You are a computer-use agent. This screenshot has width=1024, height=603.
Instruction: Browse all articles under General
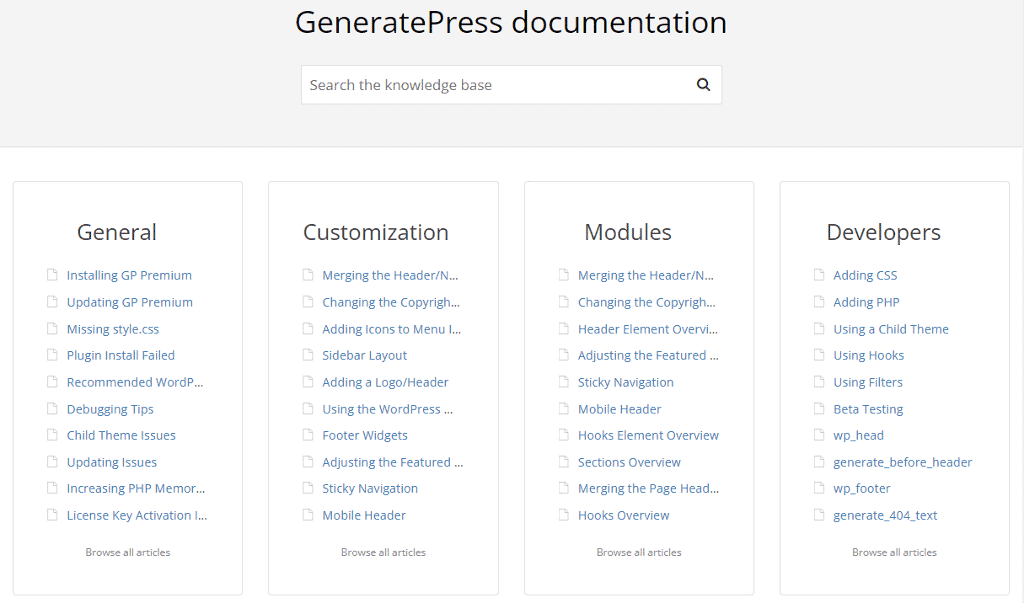coord(128,552)
